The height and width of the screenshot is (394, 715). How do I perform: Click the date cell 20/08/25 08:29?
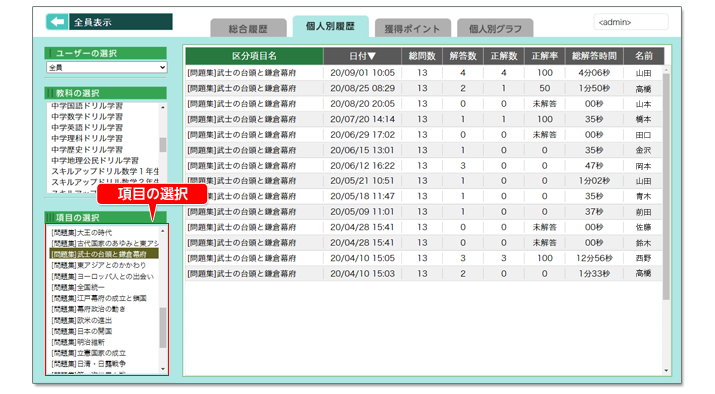(363, 88)
